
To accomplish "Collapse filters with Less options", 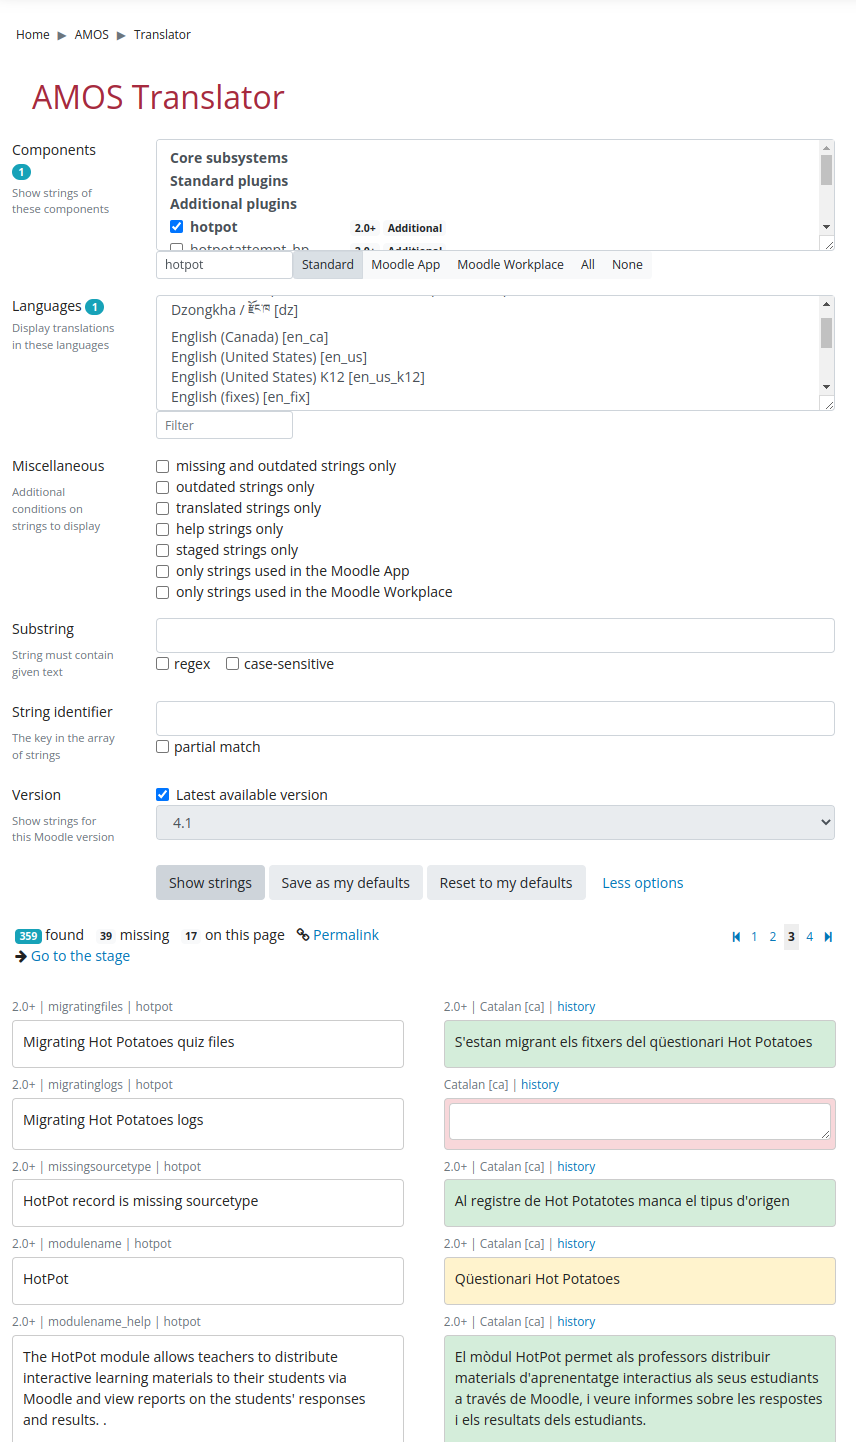I will 643,883.
